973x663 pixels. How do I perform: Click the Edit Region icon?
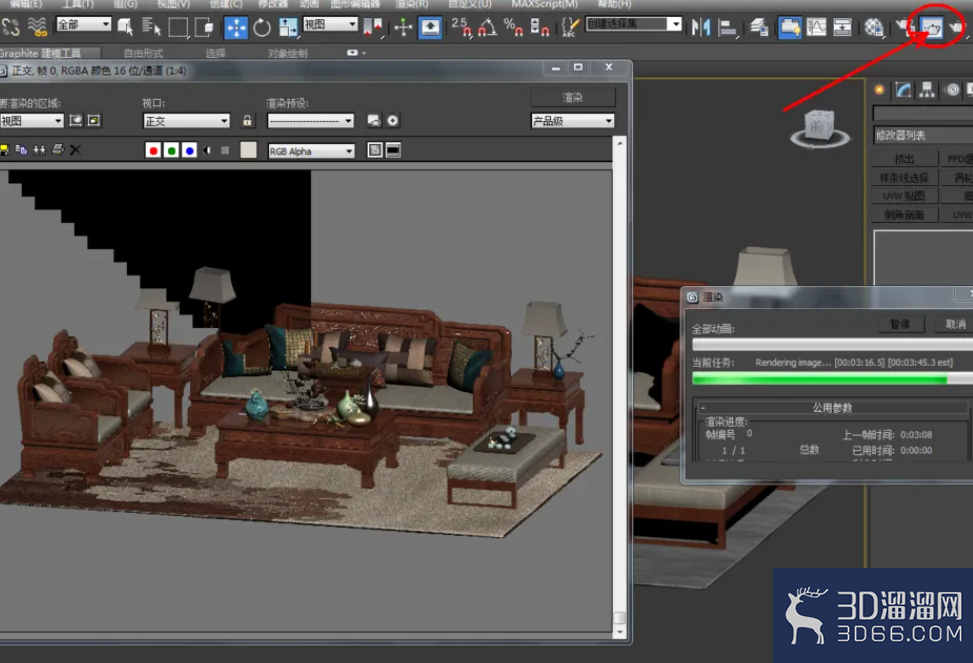(x=76, y=120)
